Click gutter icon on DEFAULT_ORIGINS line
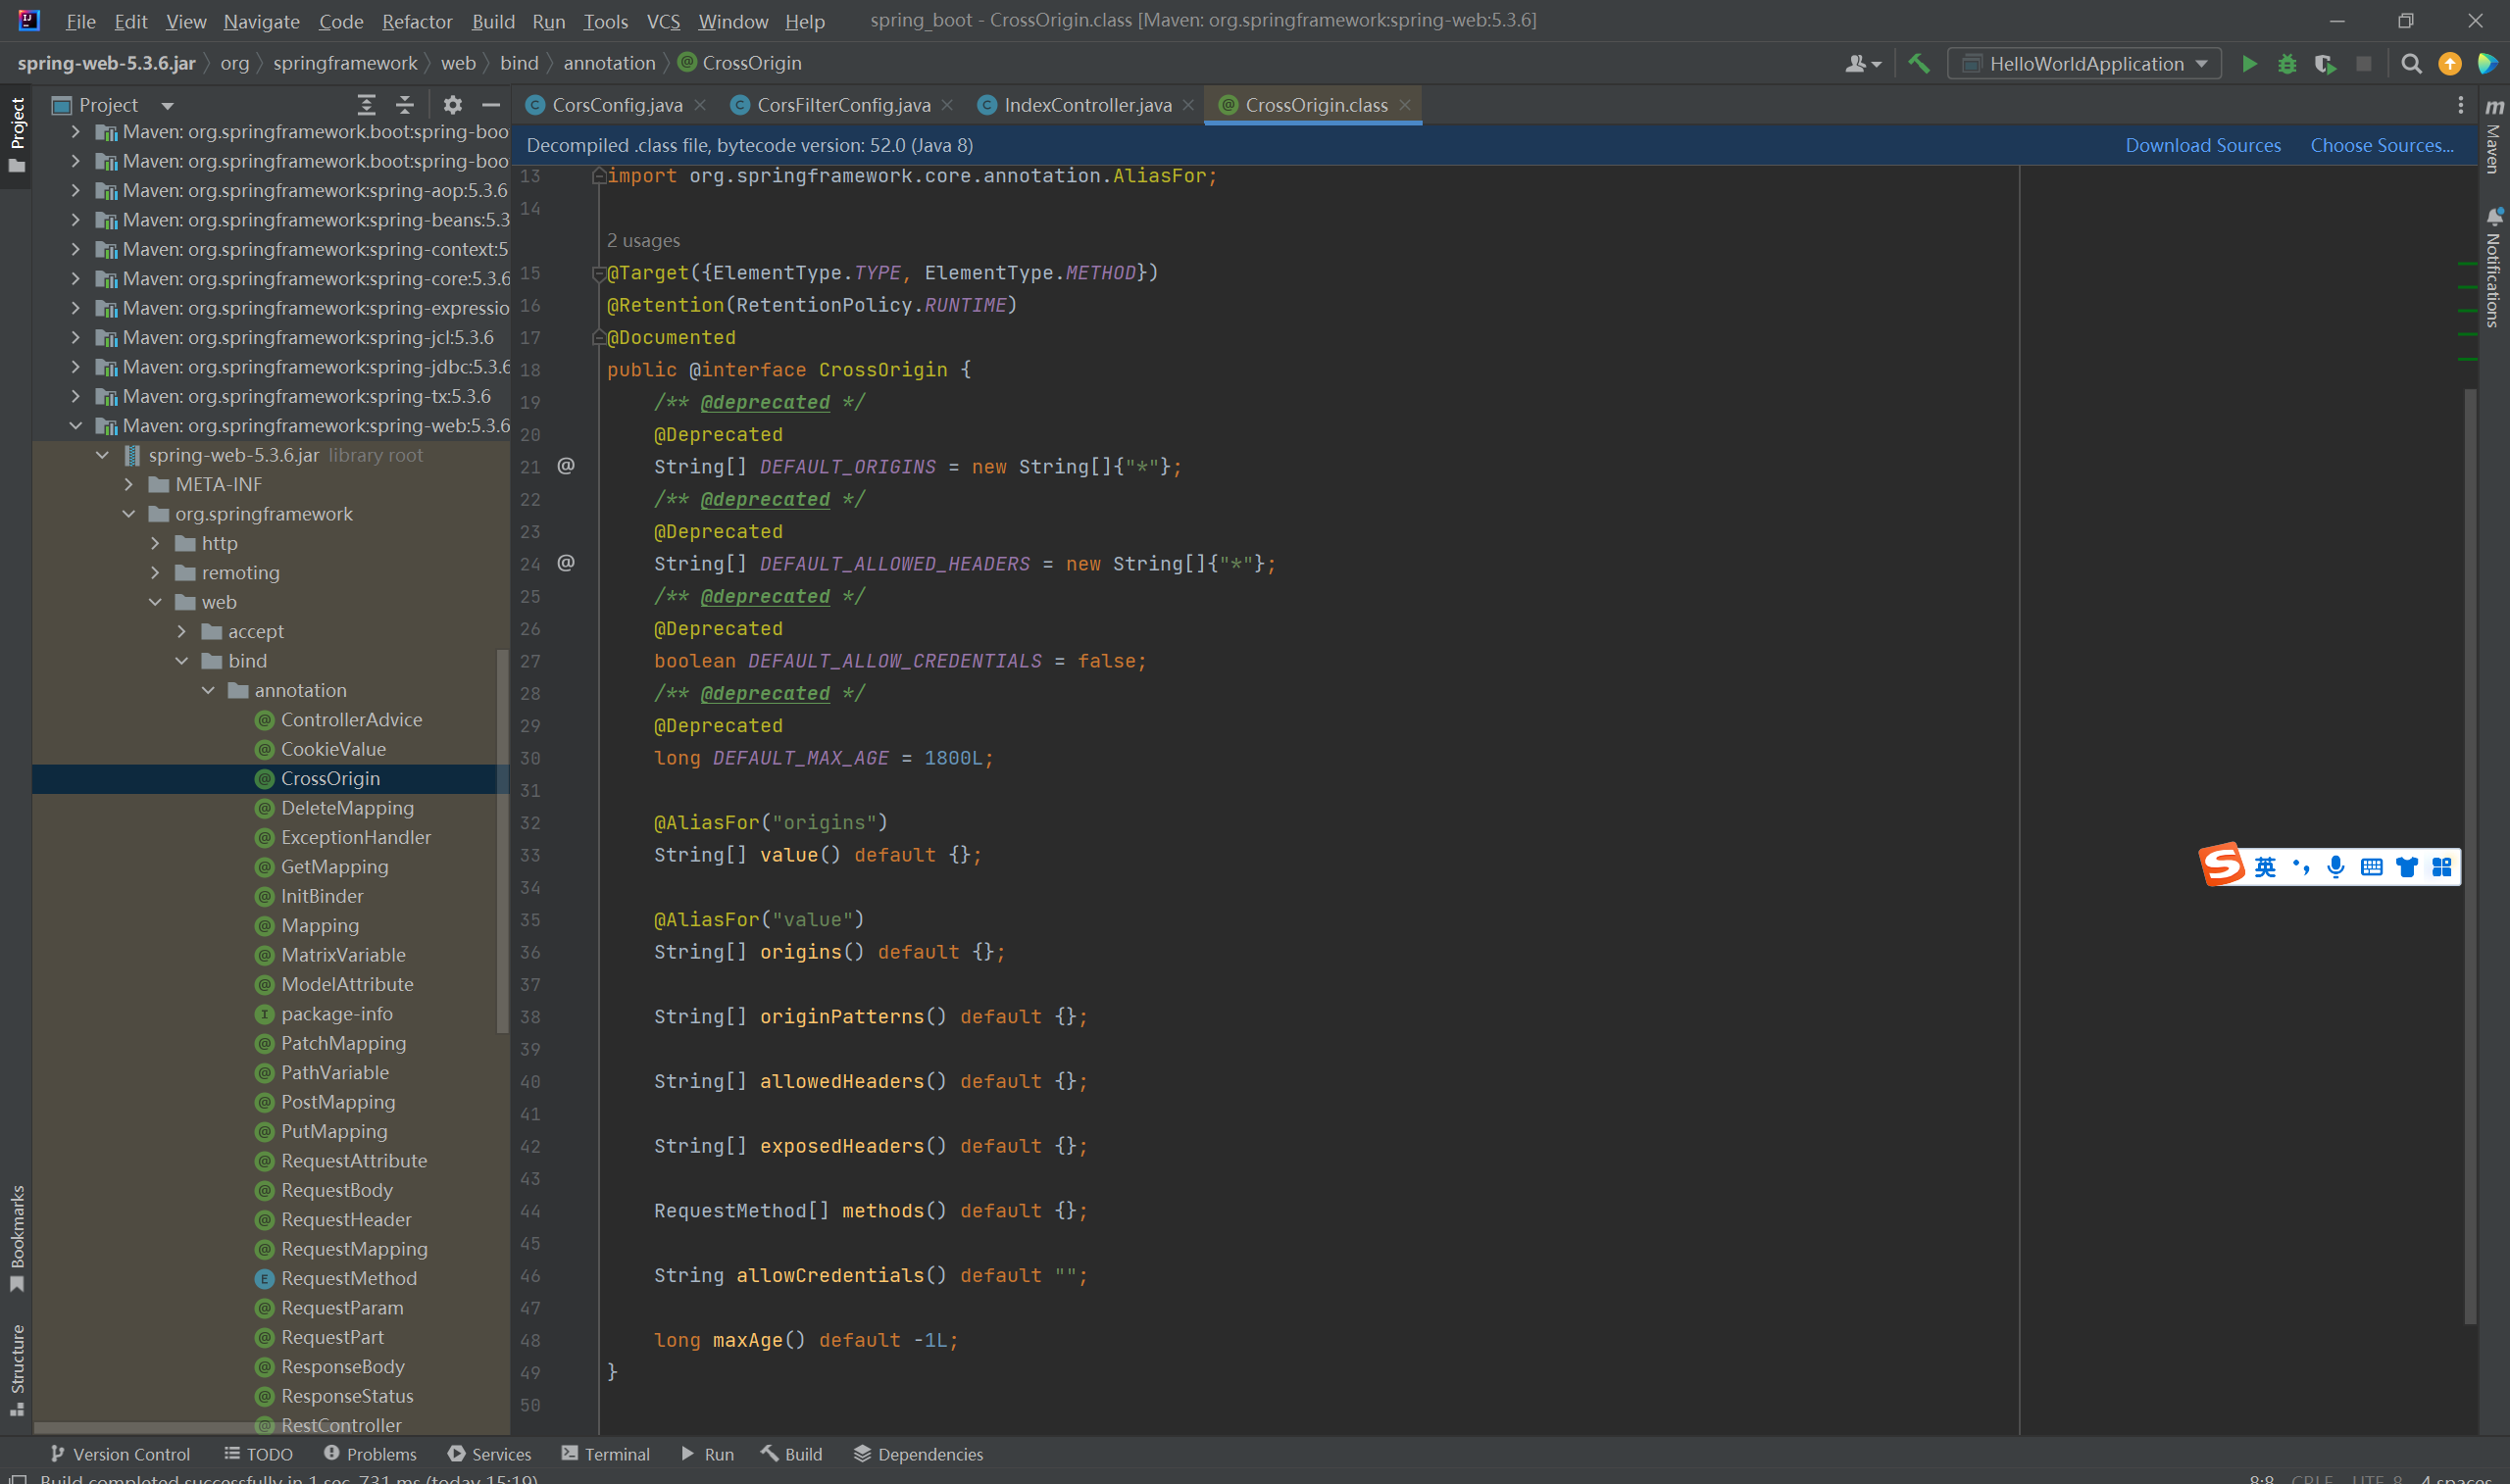The height and width of the screenshot is (1484, 2510). click(566, 466)
